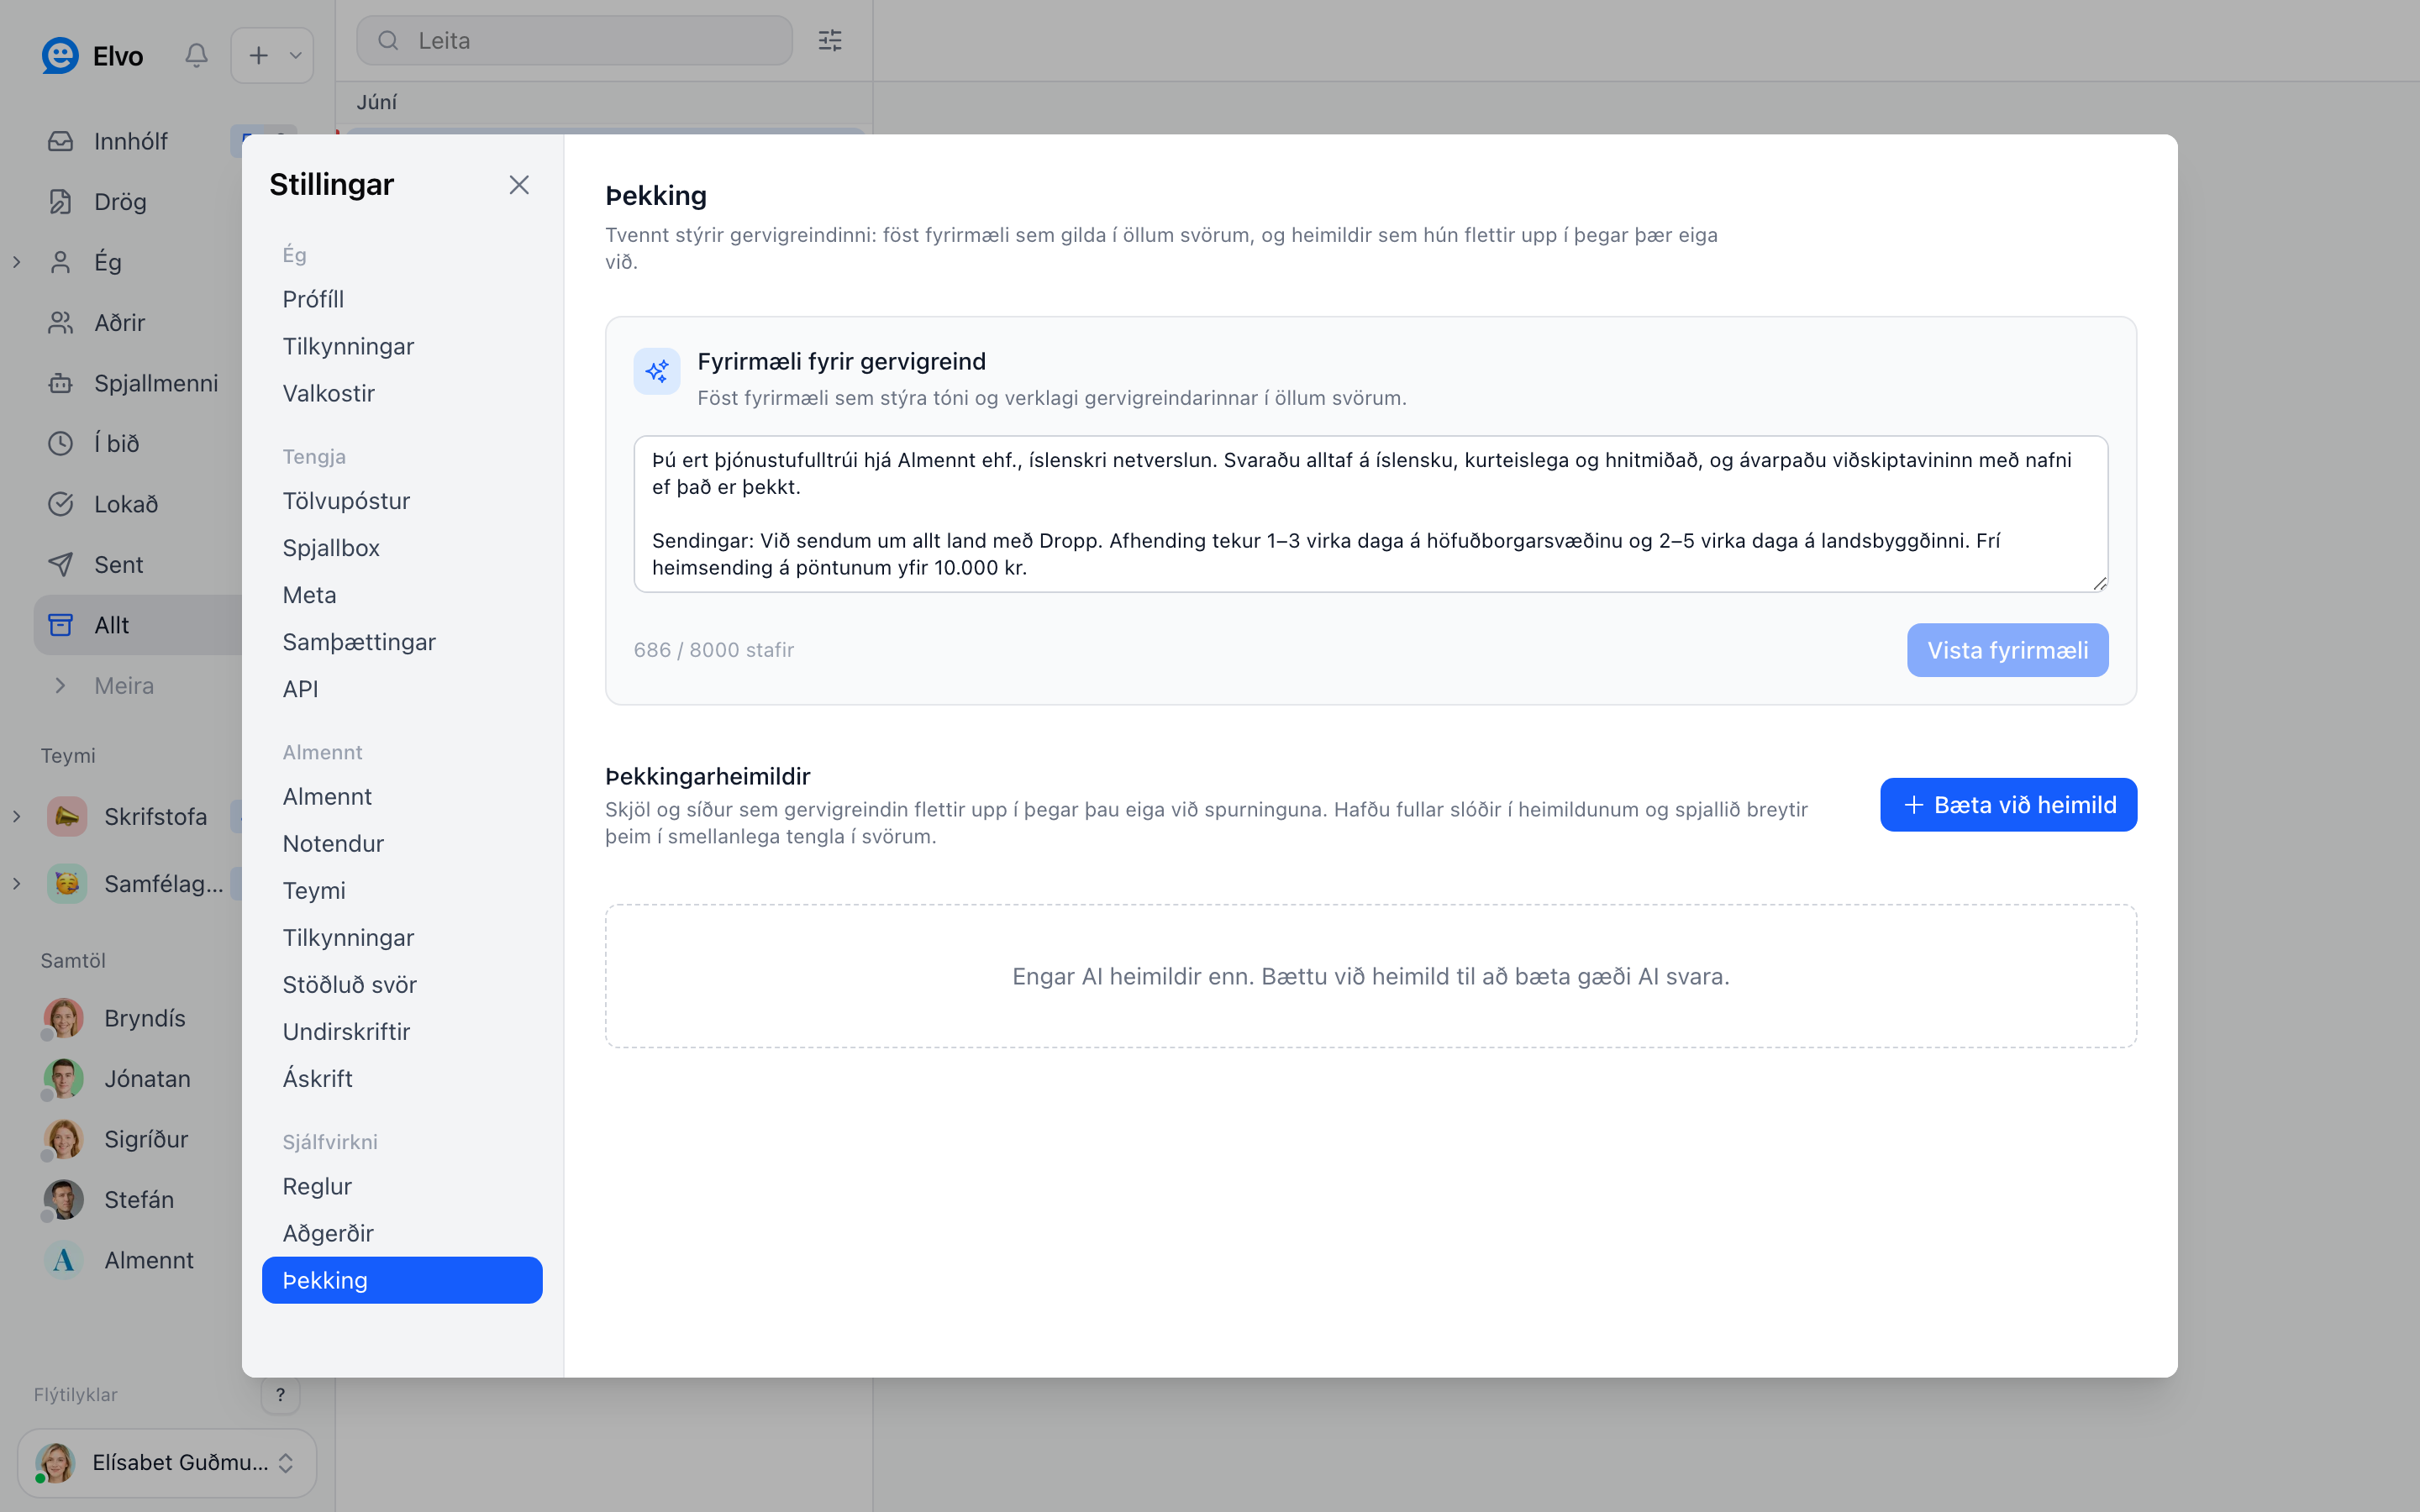Click Bæta við heimild button

tap(2008, 805)
